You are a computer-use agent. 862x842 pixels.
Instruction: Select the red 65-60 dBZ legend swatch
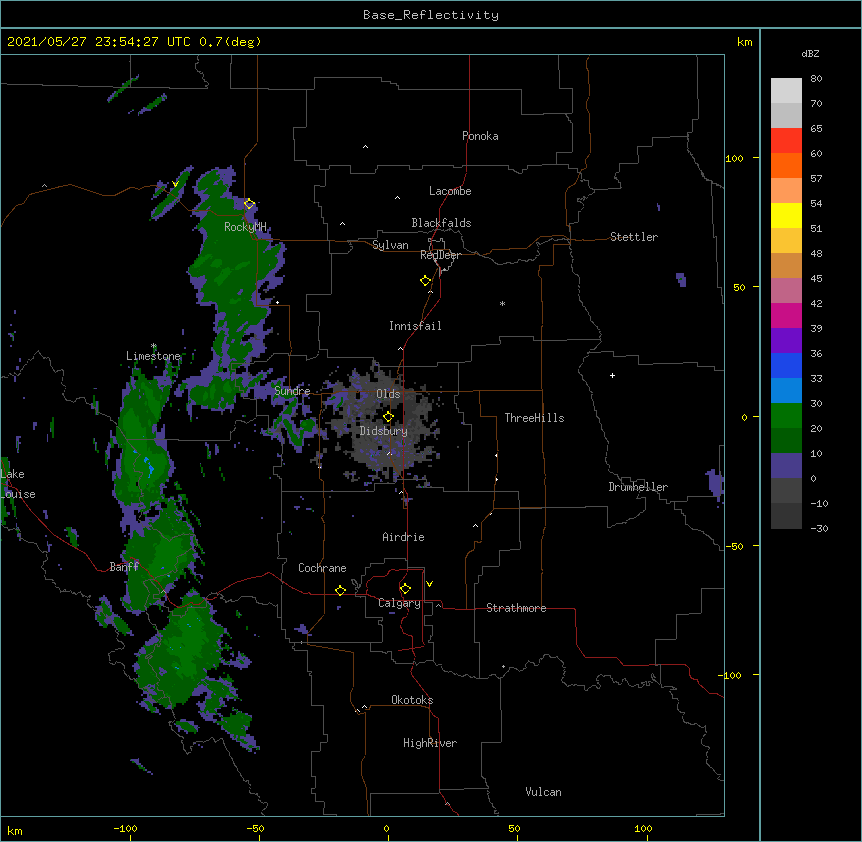pyautogui.click(x=786, y=141)
